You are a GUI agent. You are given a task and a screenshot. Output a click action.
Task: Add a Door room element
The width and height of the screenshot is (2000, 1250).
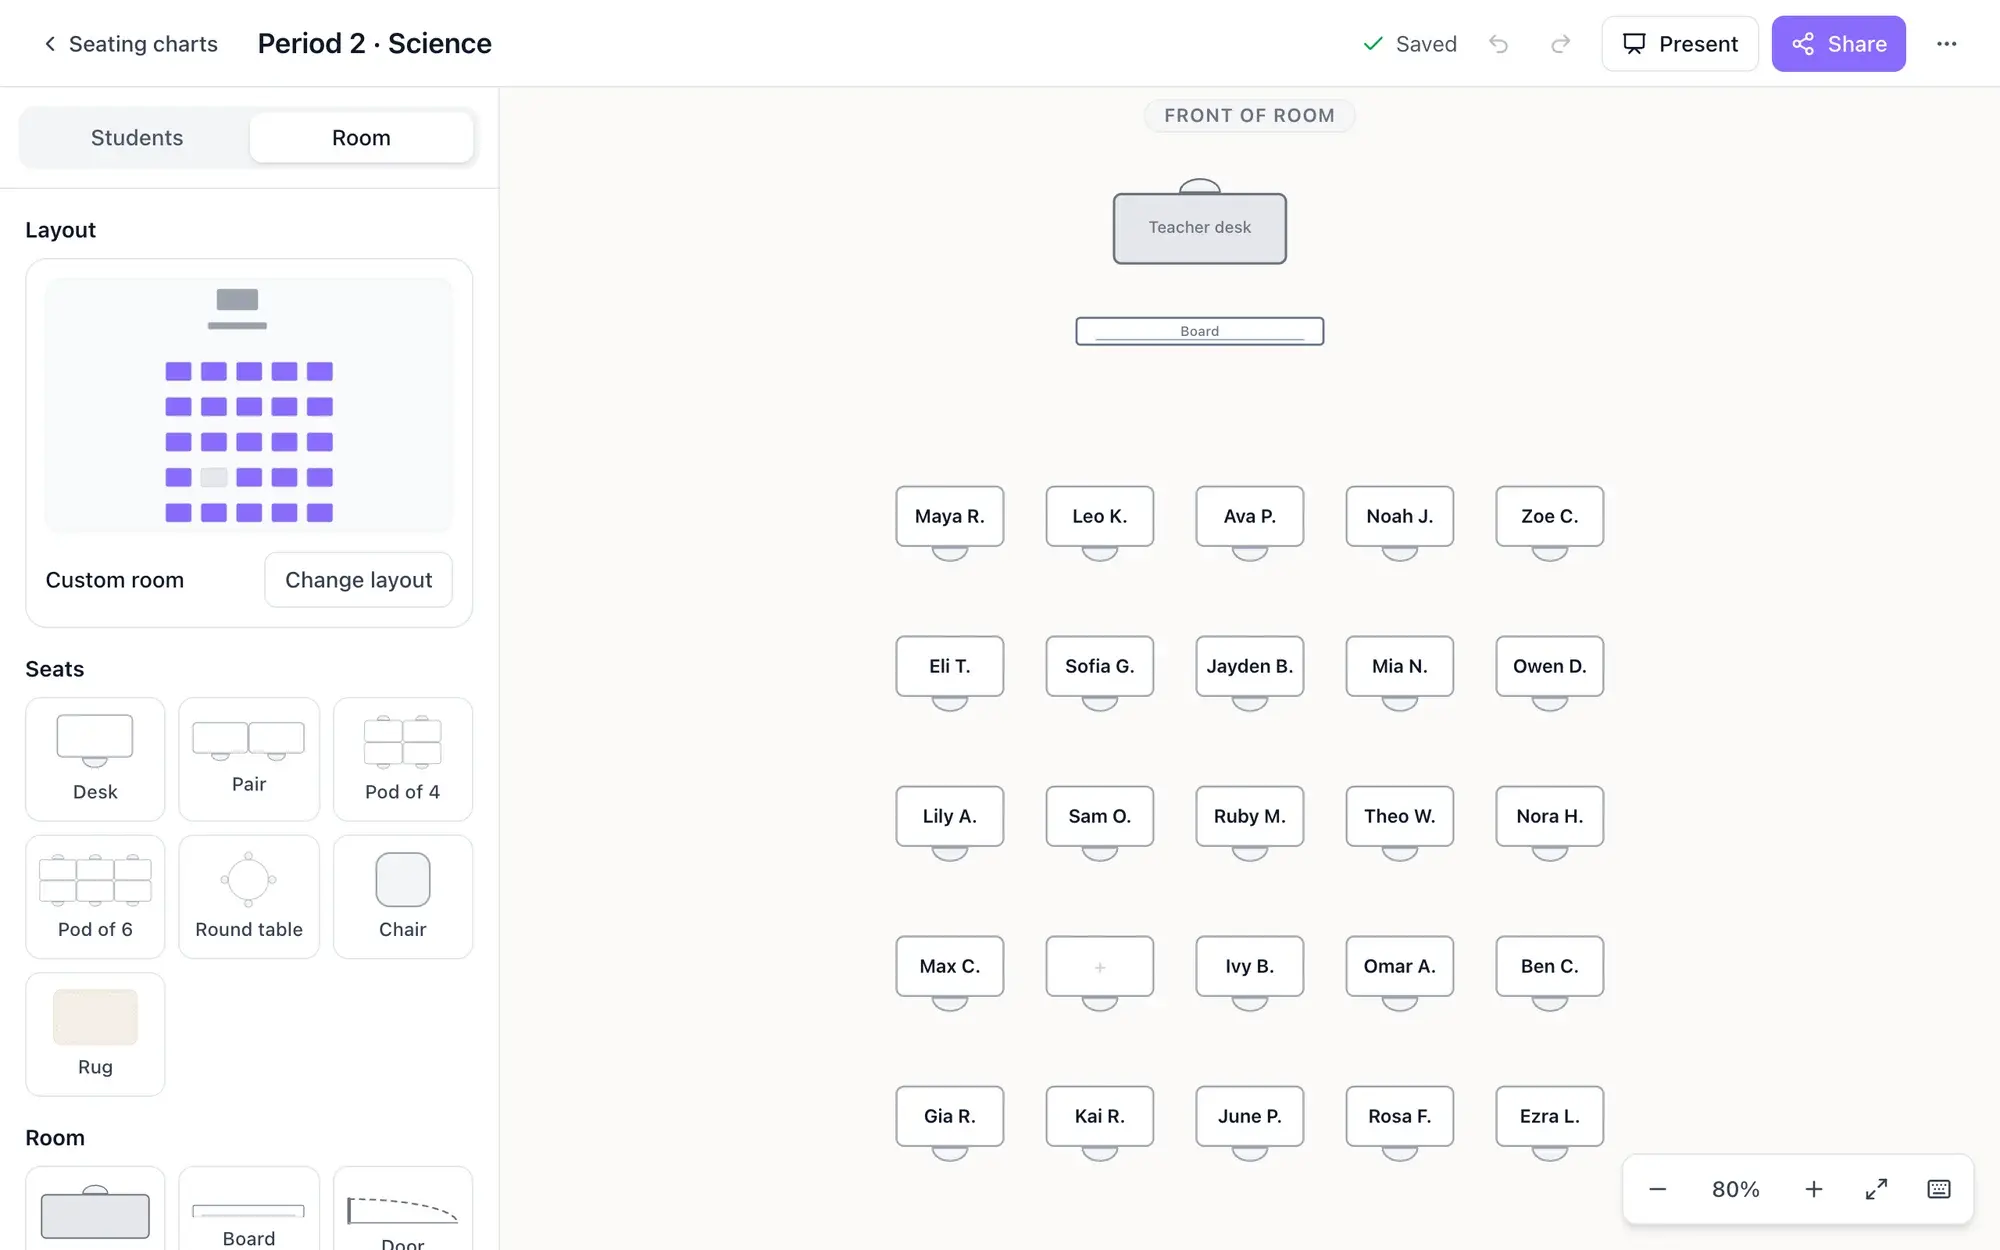coord(403,1209)
